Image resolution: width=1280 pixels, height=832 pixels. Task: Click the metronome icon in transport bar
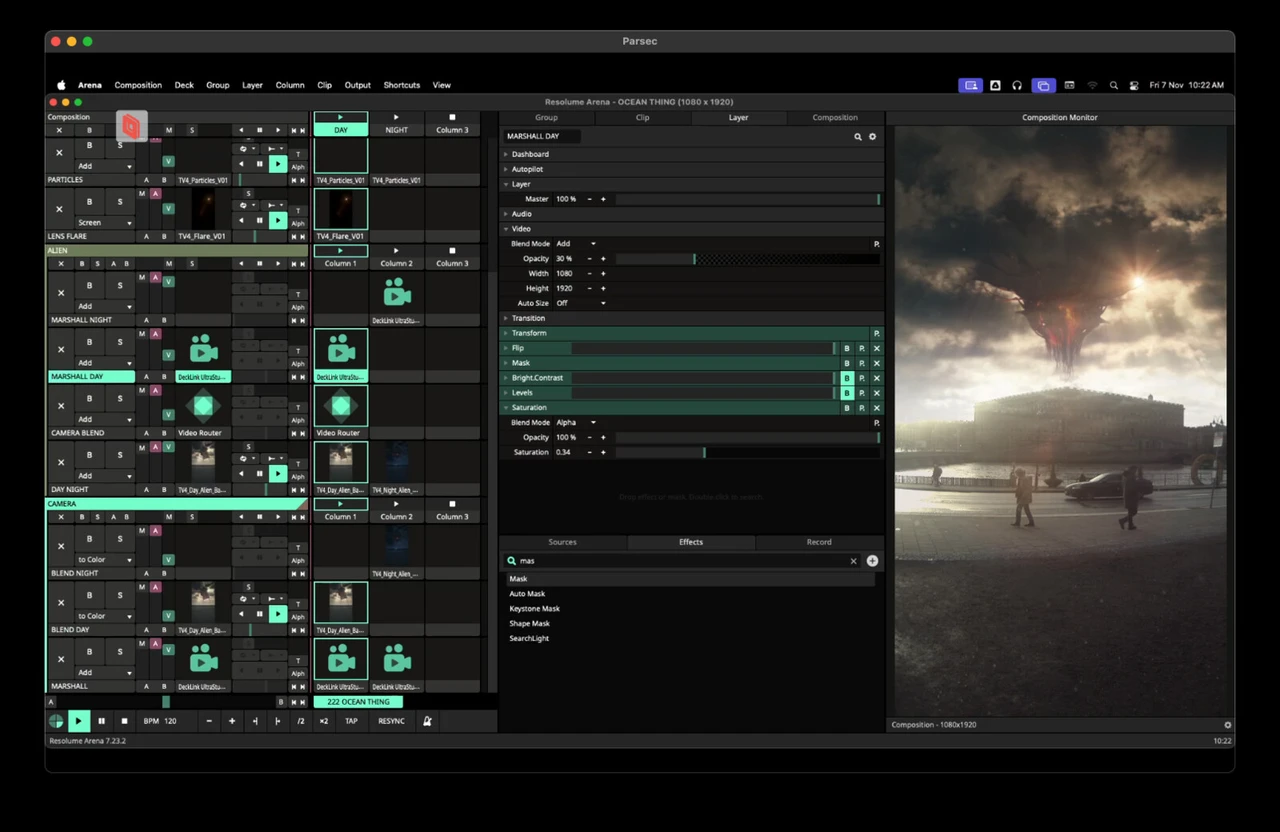click(427, 721)
